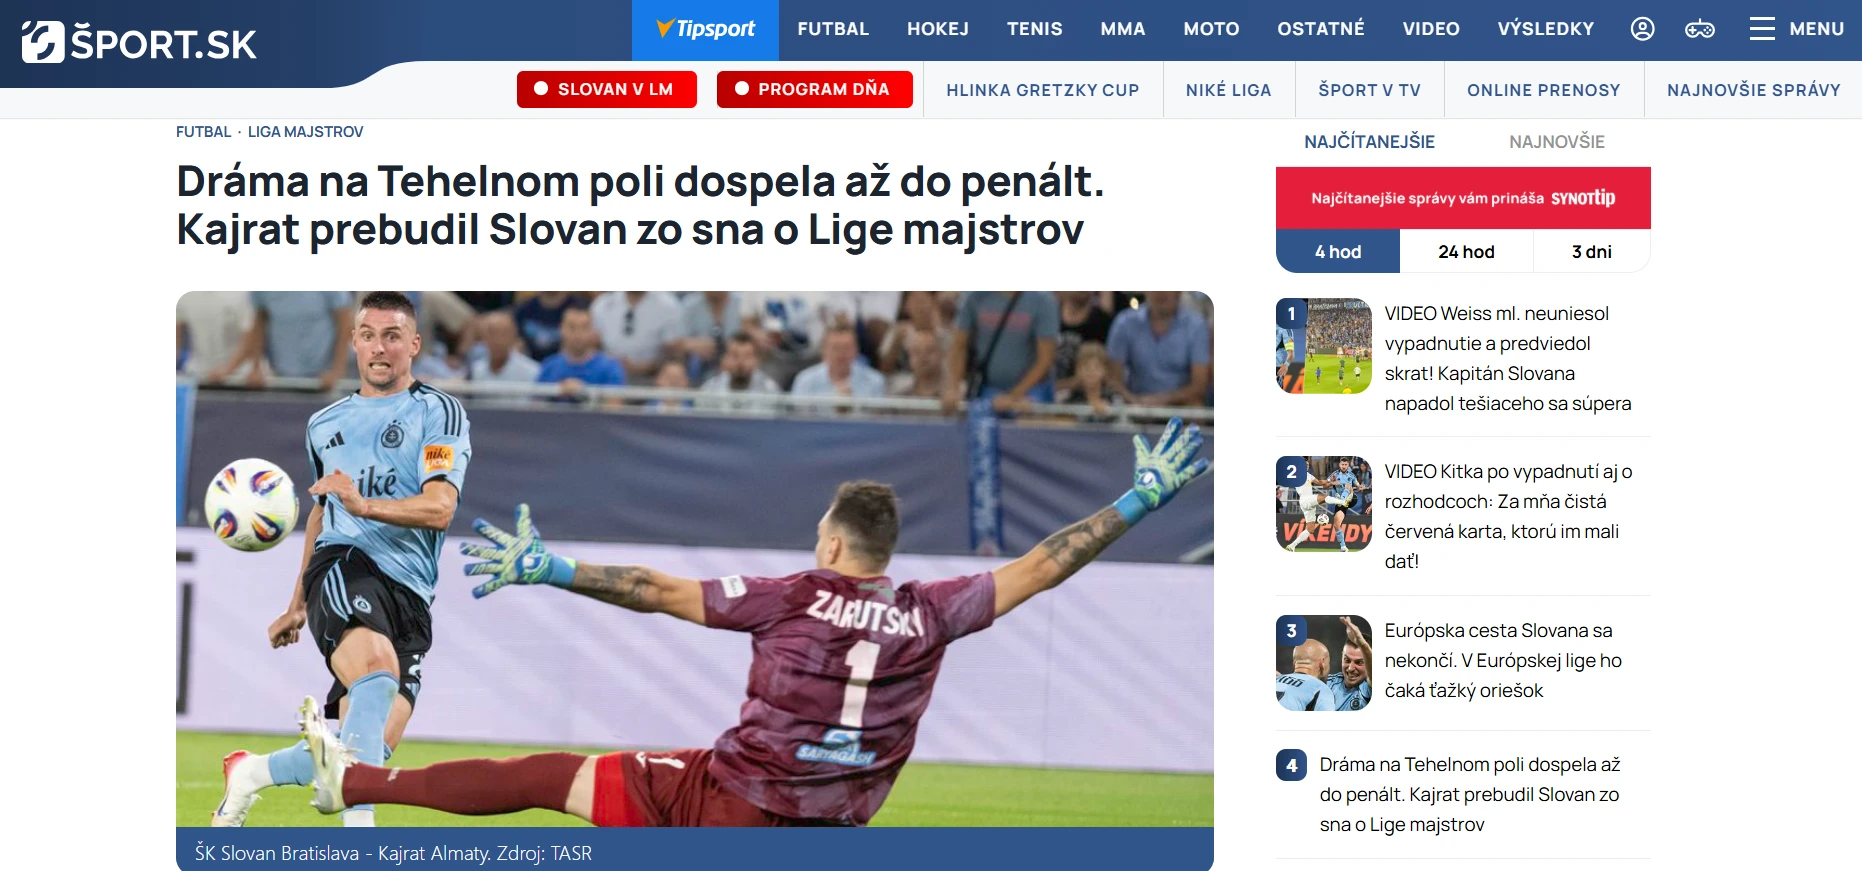Open the PROGRAM DŇA live button

815,89
